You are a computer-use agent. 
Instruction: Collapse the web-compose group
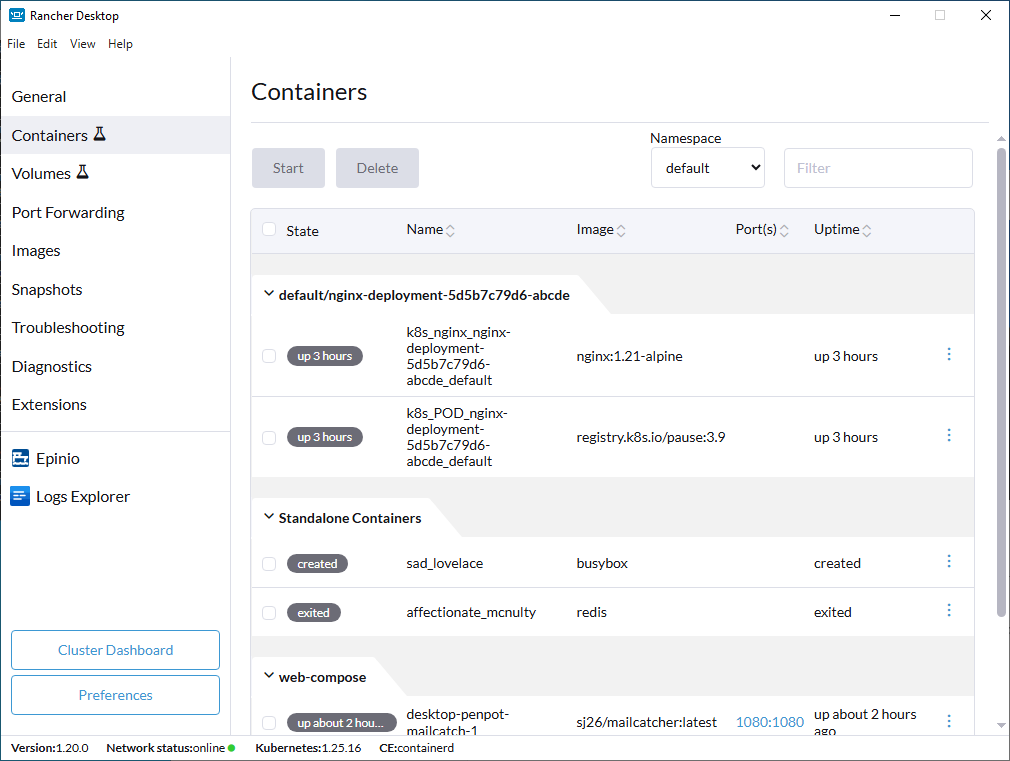(268, 677)
